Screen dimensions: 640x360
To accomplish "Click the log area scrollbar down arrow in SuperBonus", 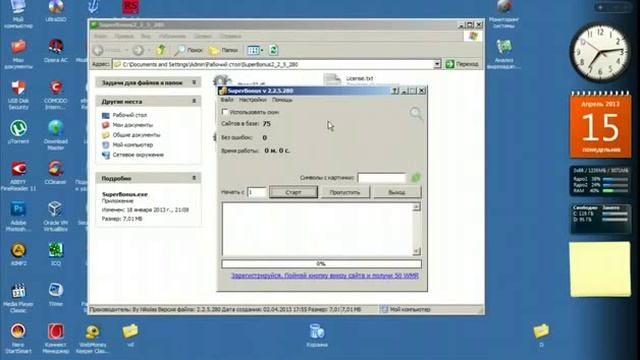I will click(416, 251).
